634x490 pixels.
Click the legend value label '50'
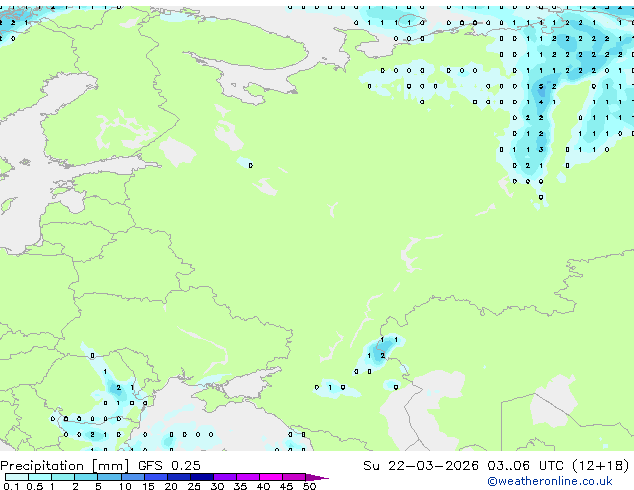(x=309, y=486)
